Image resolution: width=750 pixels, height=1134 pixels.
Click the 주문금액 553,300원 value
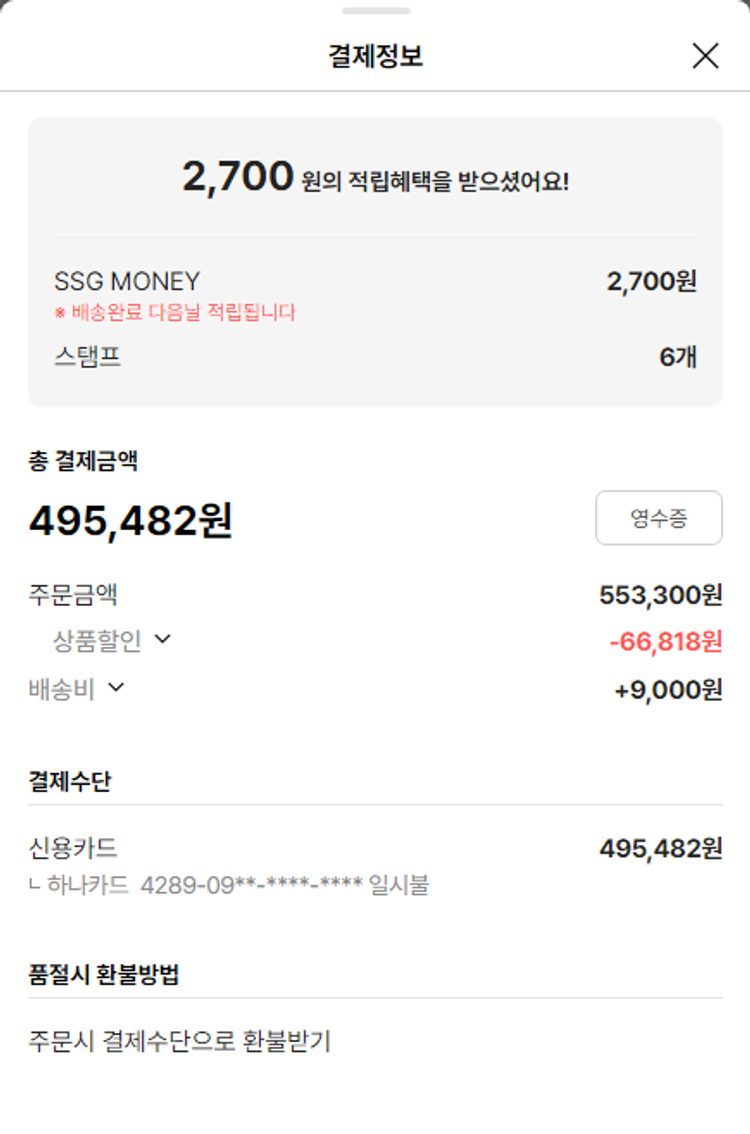[x=660, y=595]
